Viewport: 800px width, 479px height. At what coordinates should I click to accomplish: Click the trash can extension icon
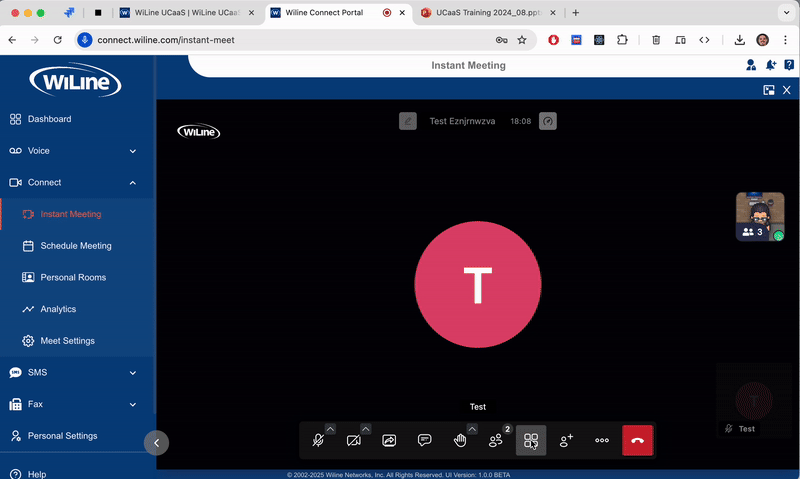(656, 40)
